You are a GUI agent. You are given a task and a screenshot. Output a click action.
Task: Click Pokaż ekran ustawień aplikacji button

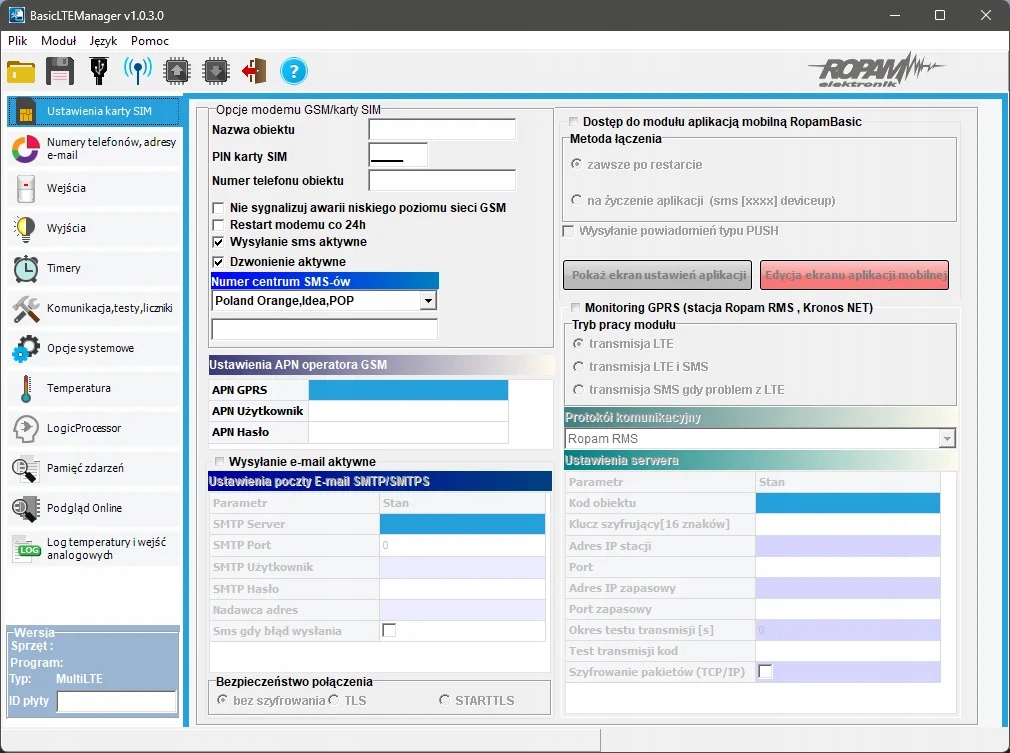coord(660,275)
